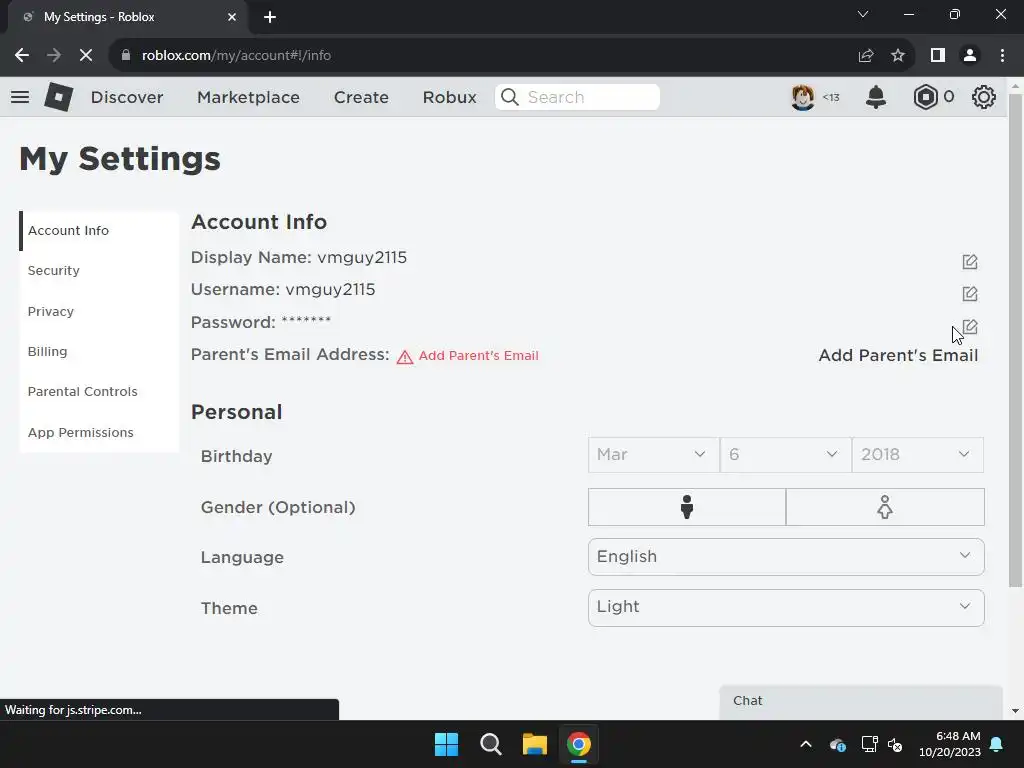Switch to the Security settings tab

(x=99, y=271)
